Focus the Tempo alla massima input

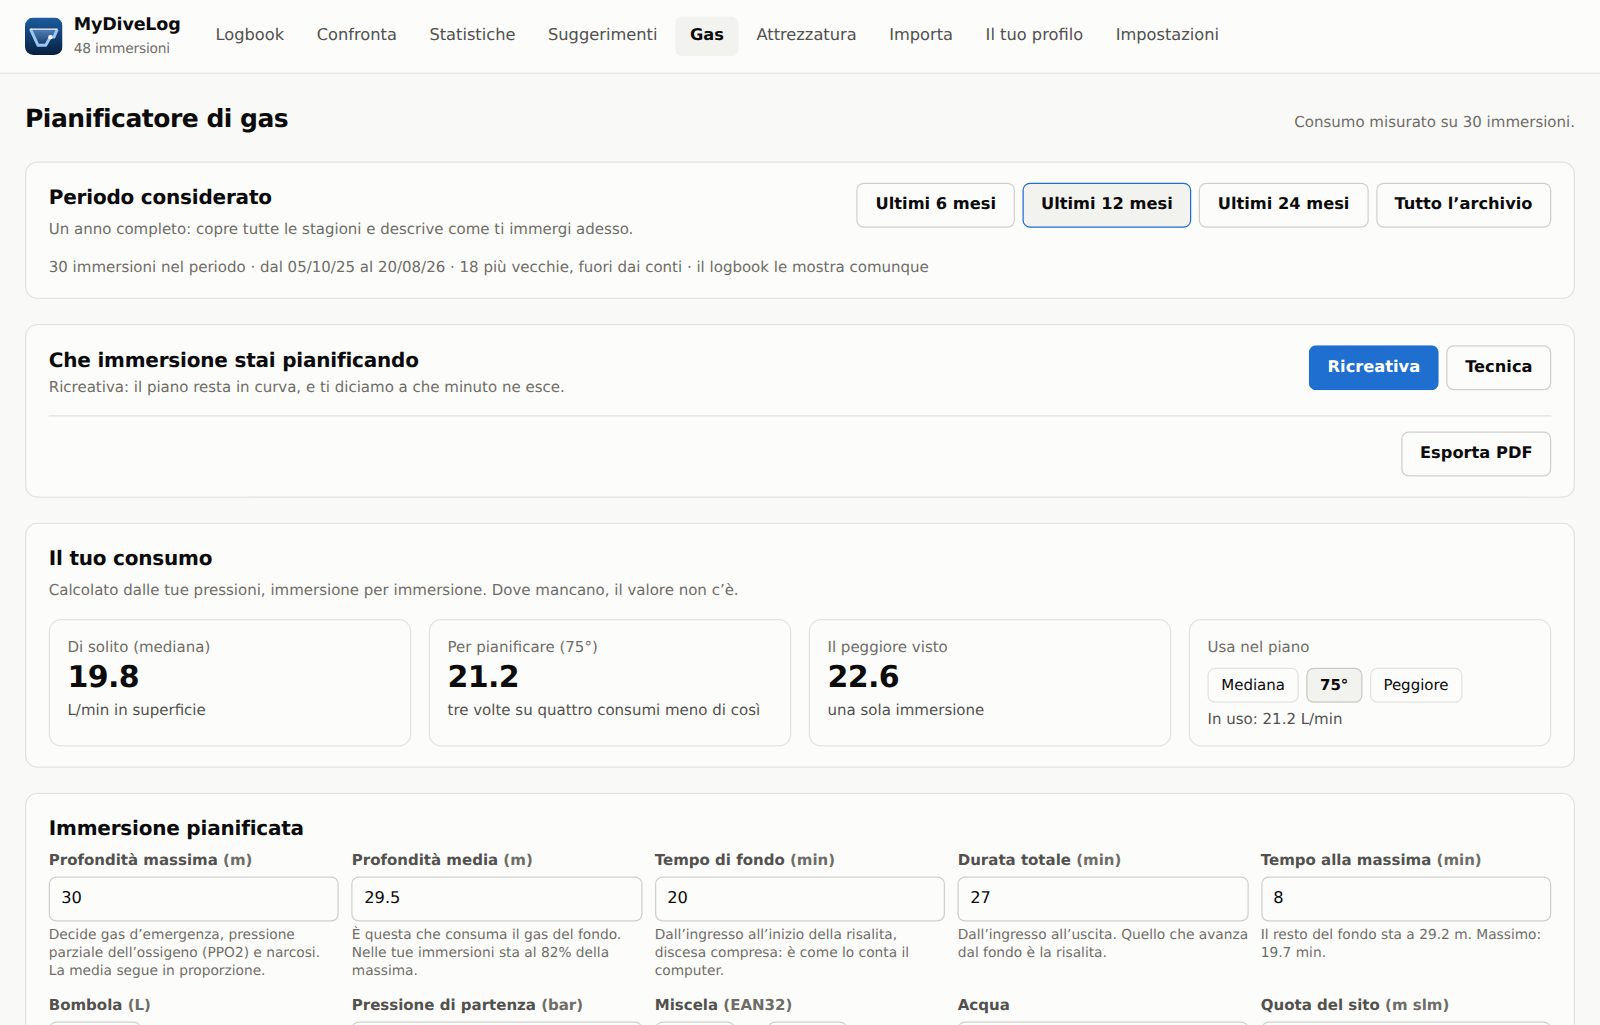coord(1405,898)
